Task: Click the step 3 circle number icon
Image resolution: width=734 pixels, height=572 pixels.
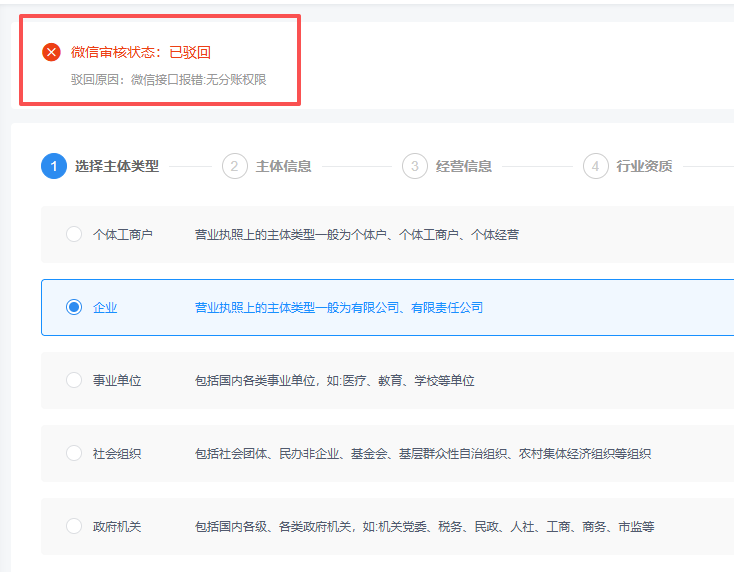Action: pos(415,166)
